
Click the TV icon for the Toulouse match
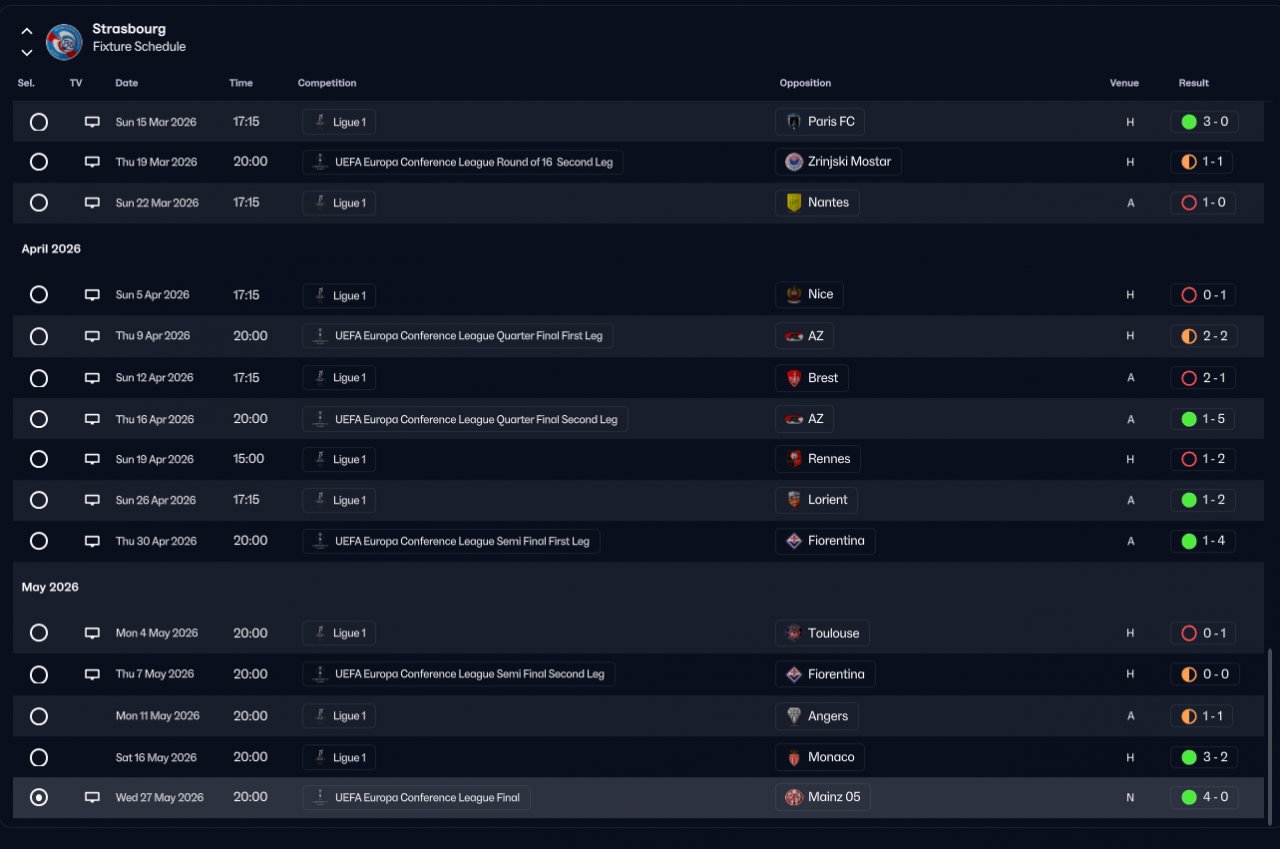(x=92, y=633)
